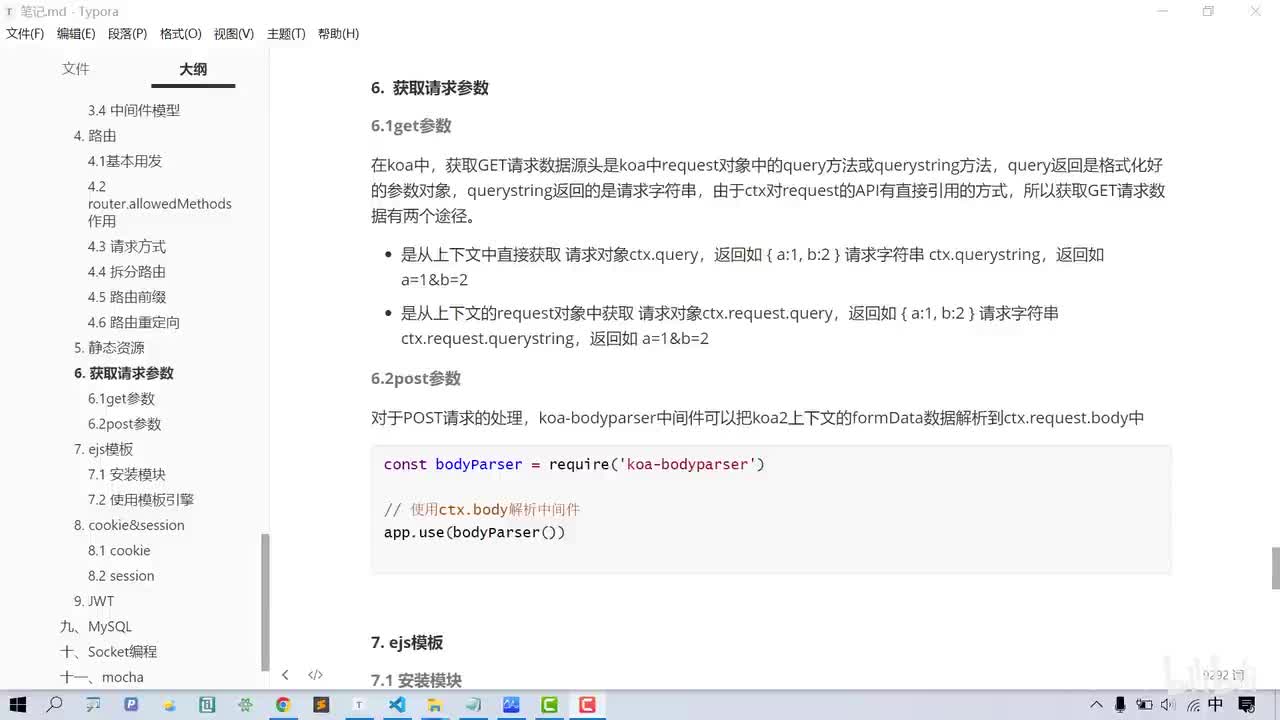Open outline entry 6.1get参数
The height and width of the screenshot is (720, 1280).
(x=122, y=399)
